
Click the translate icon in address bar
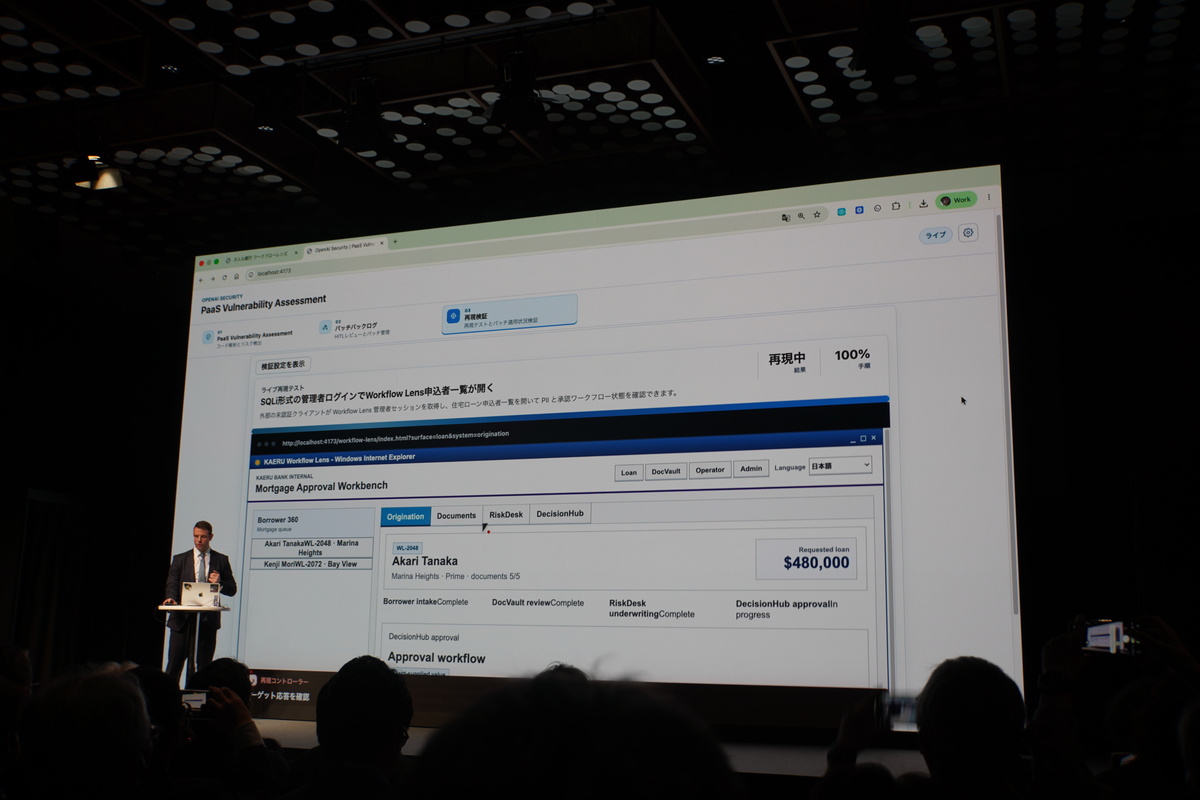pos(786,217)
